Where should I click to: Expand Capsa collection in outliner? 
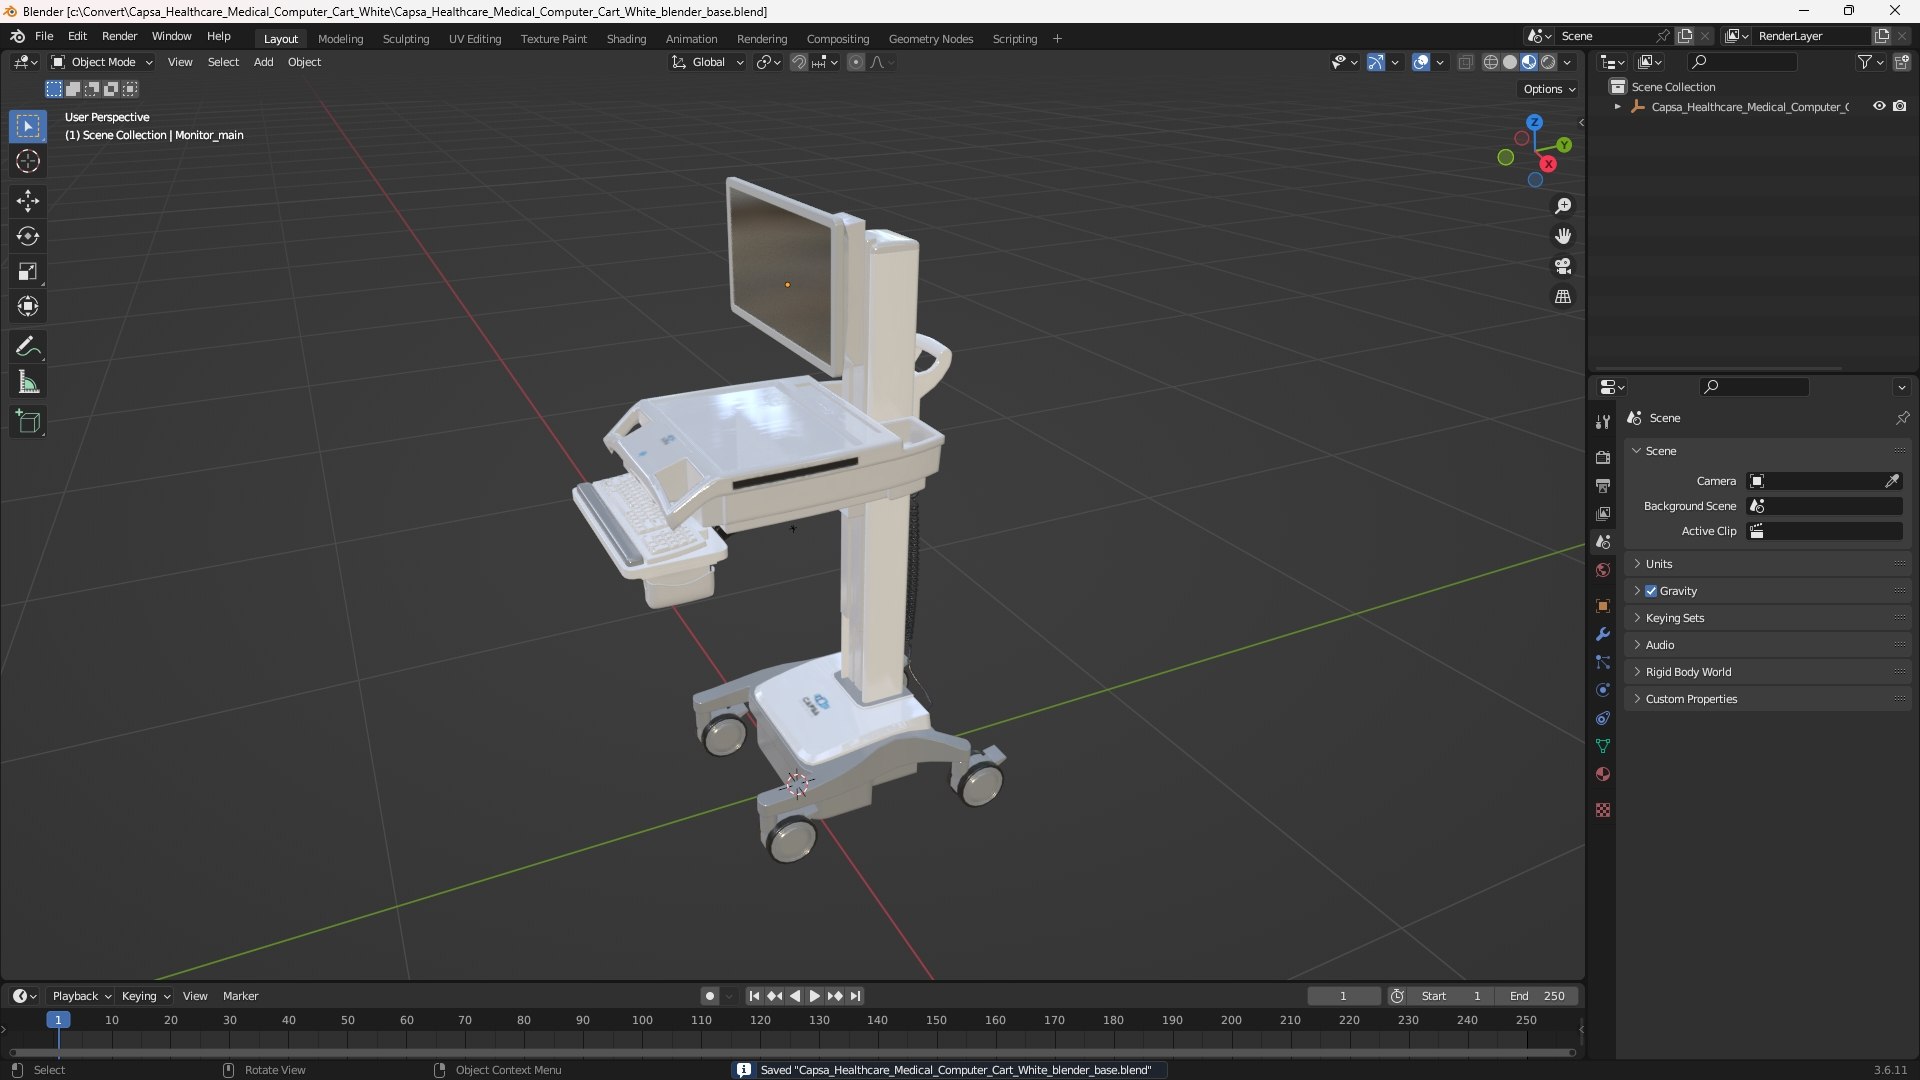[x=1618, y=106]
